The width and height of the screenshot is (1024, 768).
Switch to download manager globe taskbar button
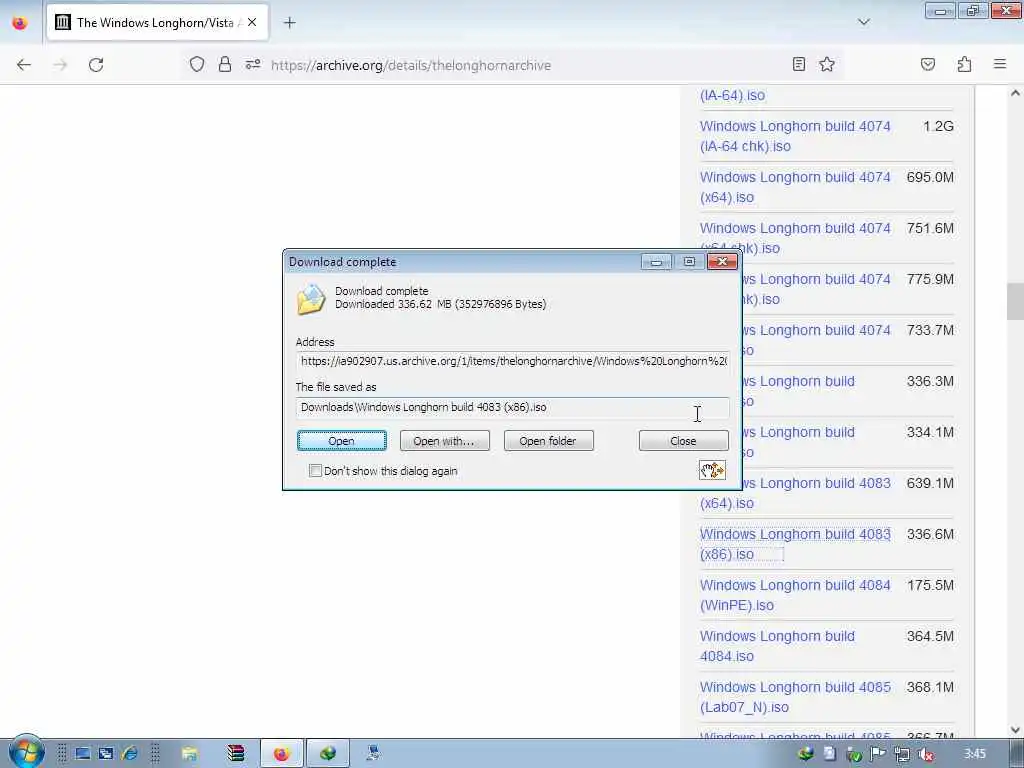click(x=328, y=754)
